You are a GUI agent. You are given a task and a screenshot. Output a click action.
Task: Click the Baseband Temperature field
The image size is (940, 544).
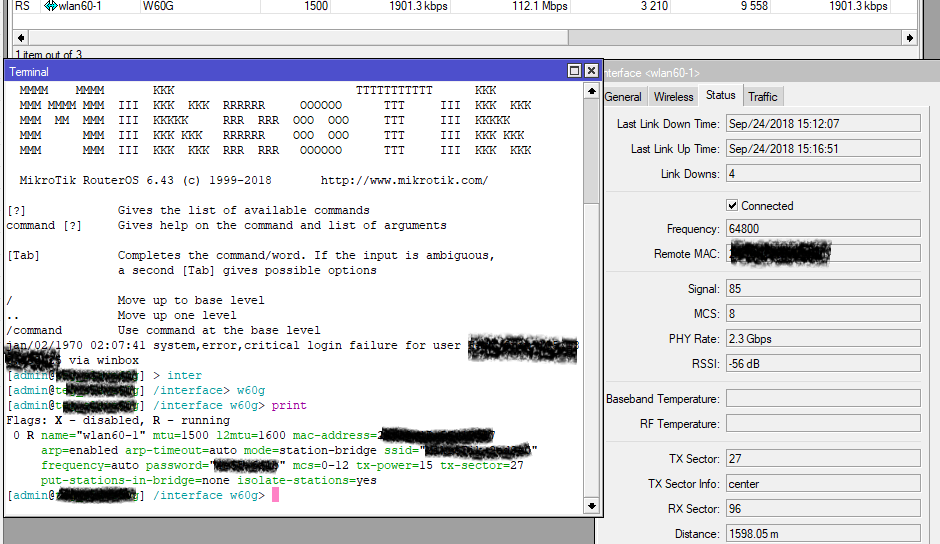pyautogui.click(x=823, y=398)
